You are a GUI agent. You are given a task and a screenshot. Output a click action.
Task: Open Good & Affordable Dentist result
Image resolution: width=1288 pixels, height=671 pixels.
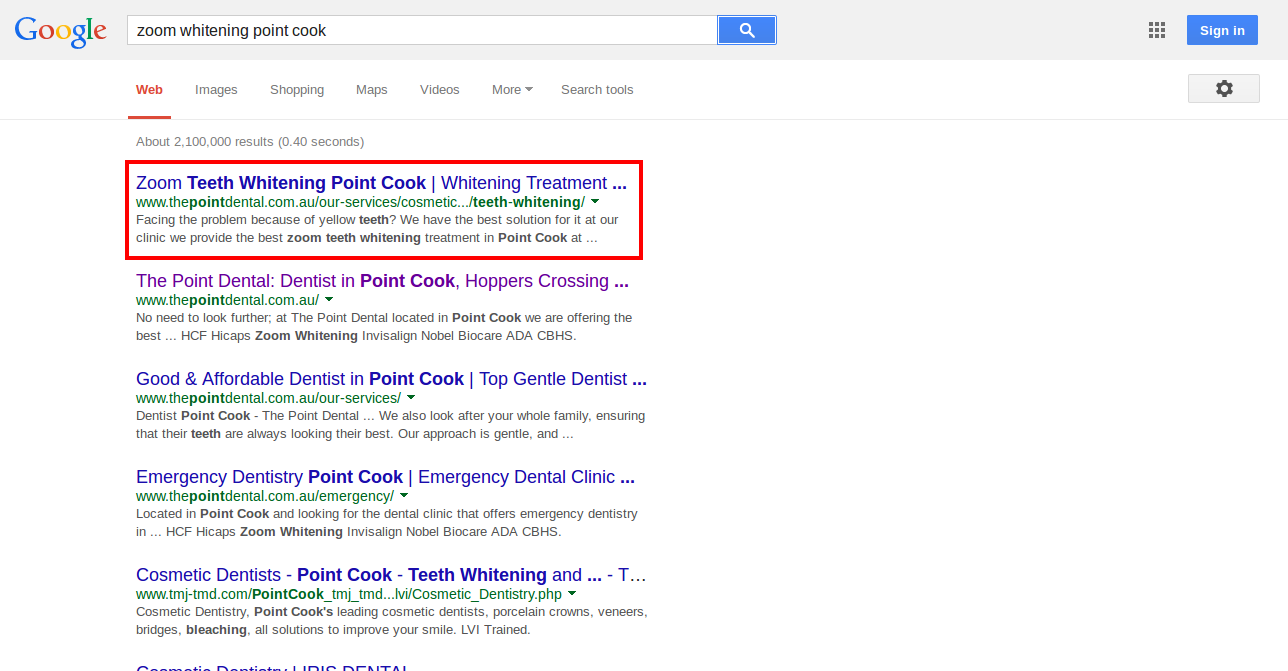tap(391, 379)
